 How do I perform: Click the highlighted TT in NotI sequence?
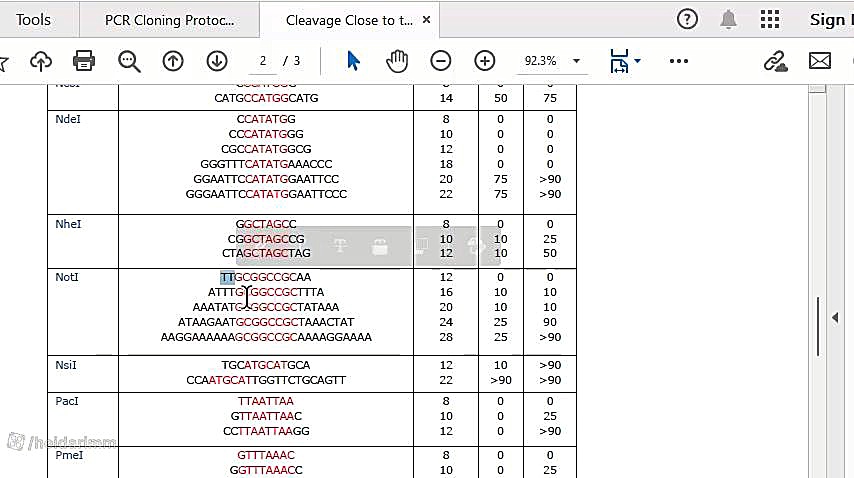pos(227,277)
